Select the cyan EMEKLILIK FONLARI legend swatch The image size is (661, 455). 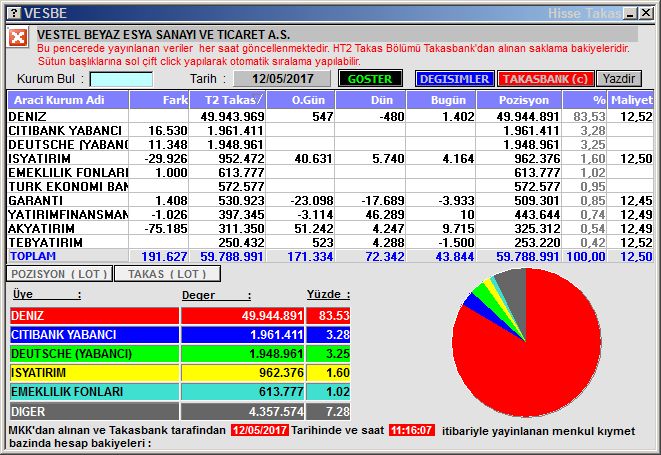point(94,392)
